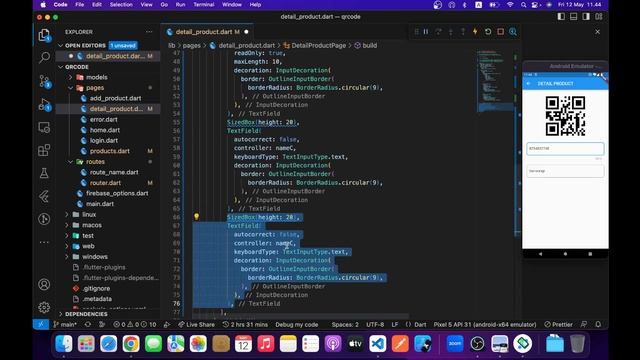The width and height of the screenshot is (640, 360).
Task: Trigger Flutter hot reload lightning icon
Action: click(x=475, y=32)
